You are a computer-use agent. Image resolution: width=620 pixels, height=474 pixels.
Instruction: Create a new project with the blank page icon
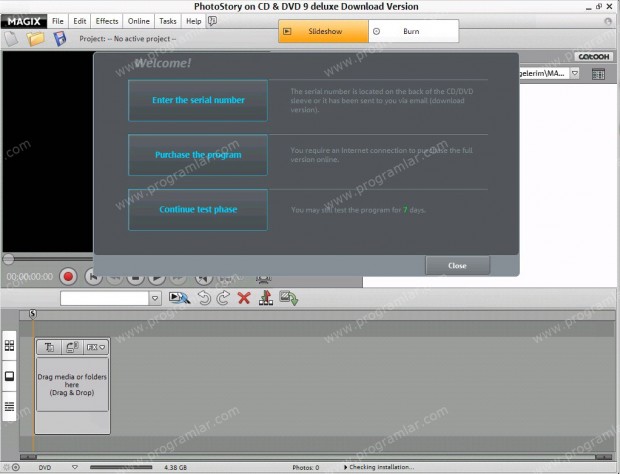click(x=11, y=39)
